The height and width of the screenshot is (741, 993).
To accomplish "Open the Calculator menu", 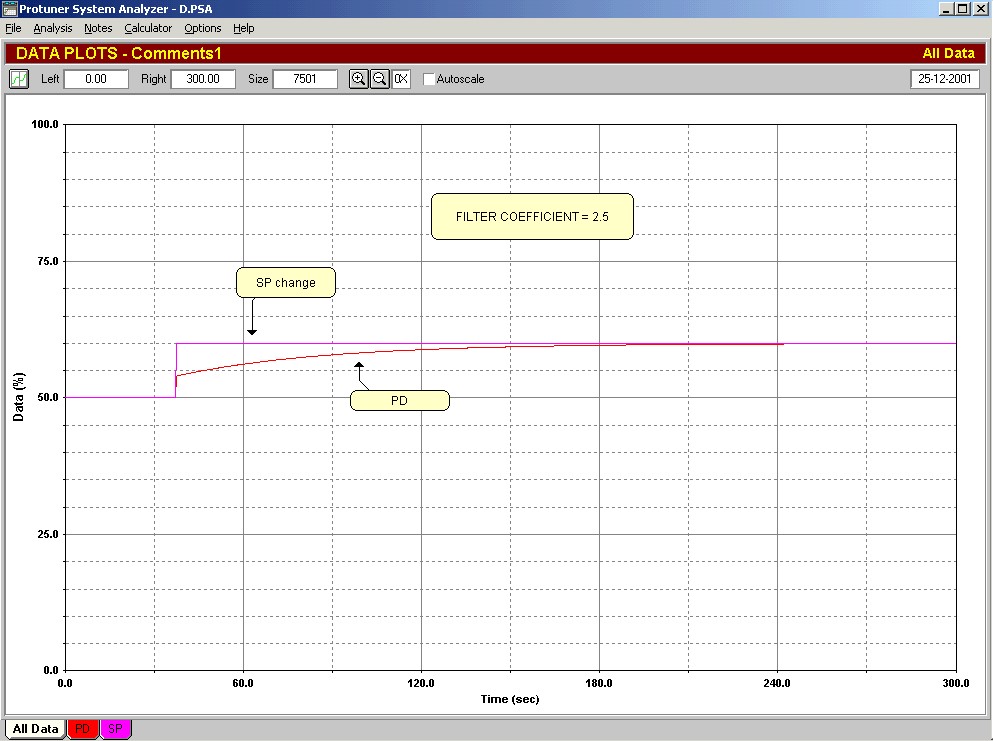I will tap(148, 28).
